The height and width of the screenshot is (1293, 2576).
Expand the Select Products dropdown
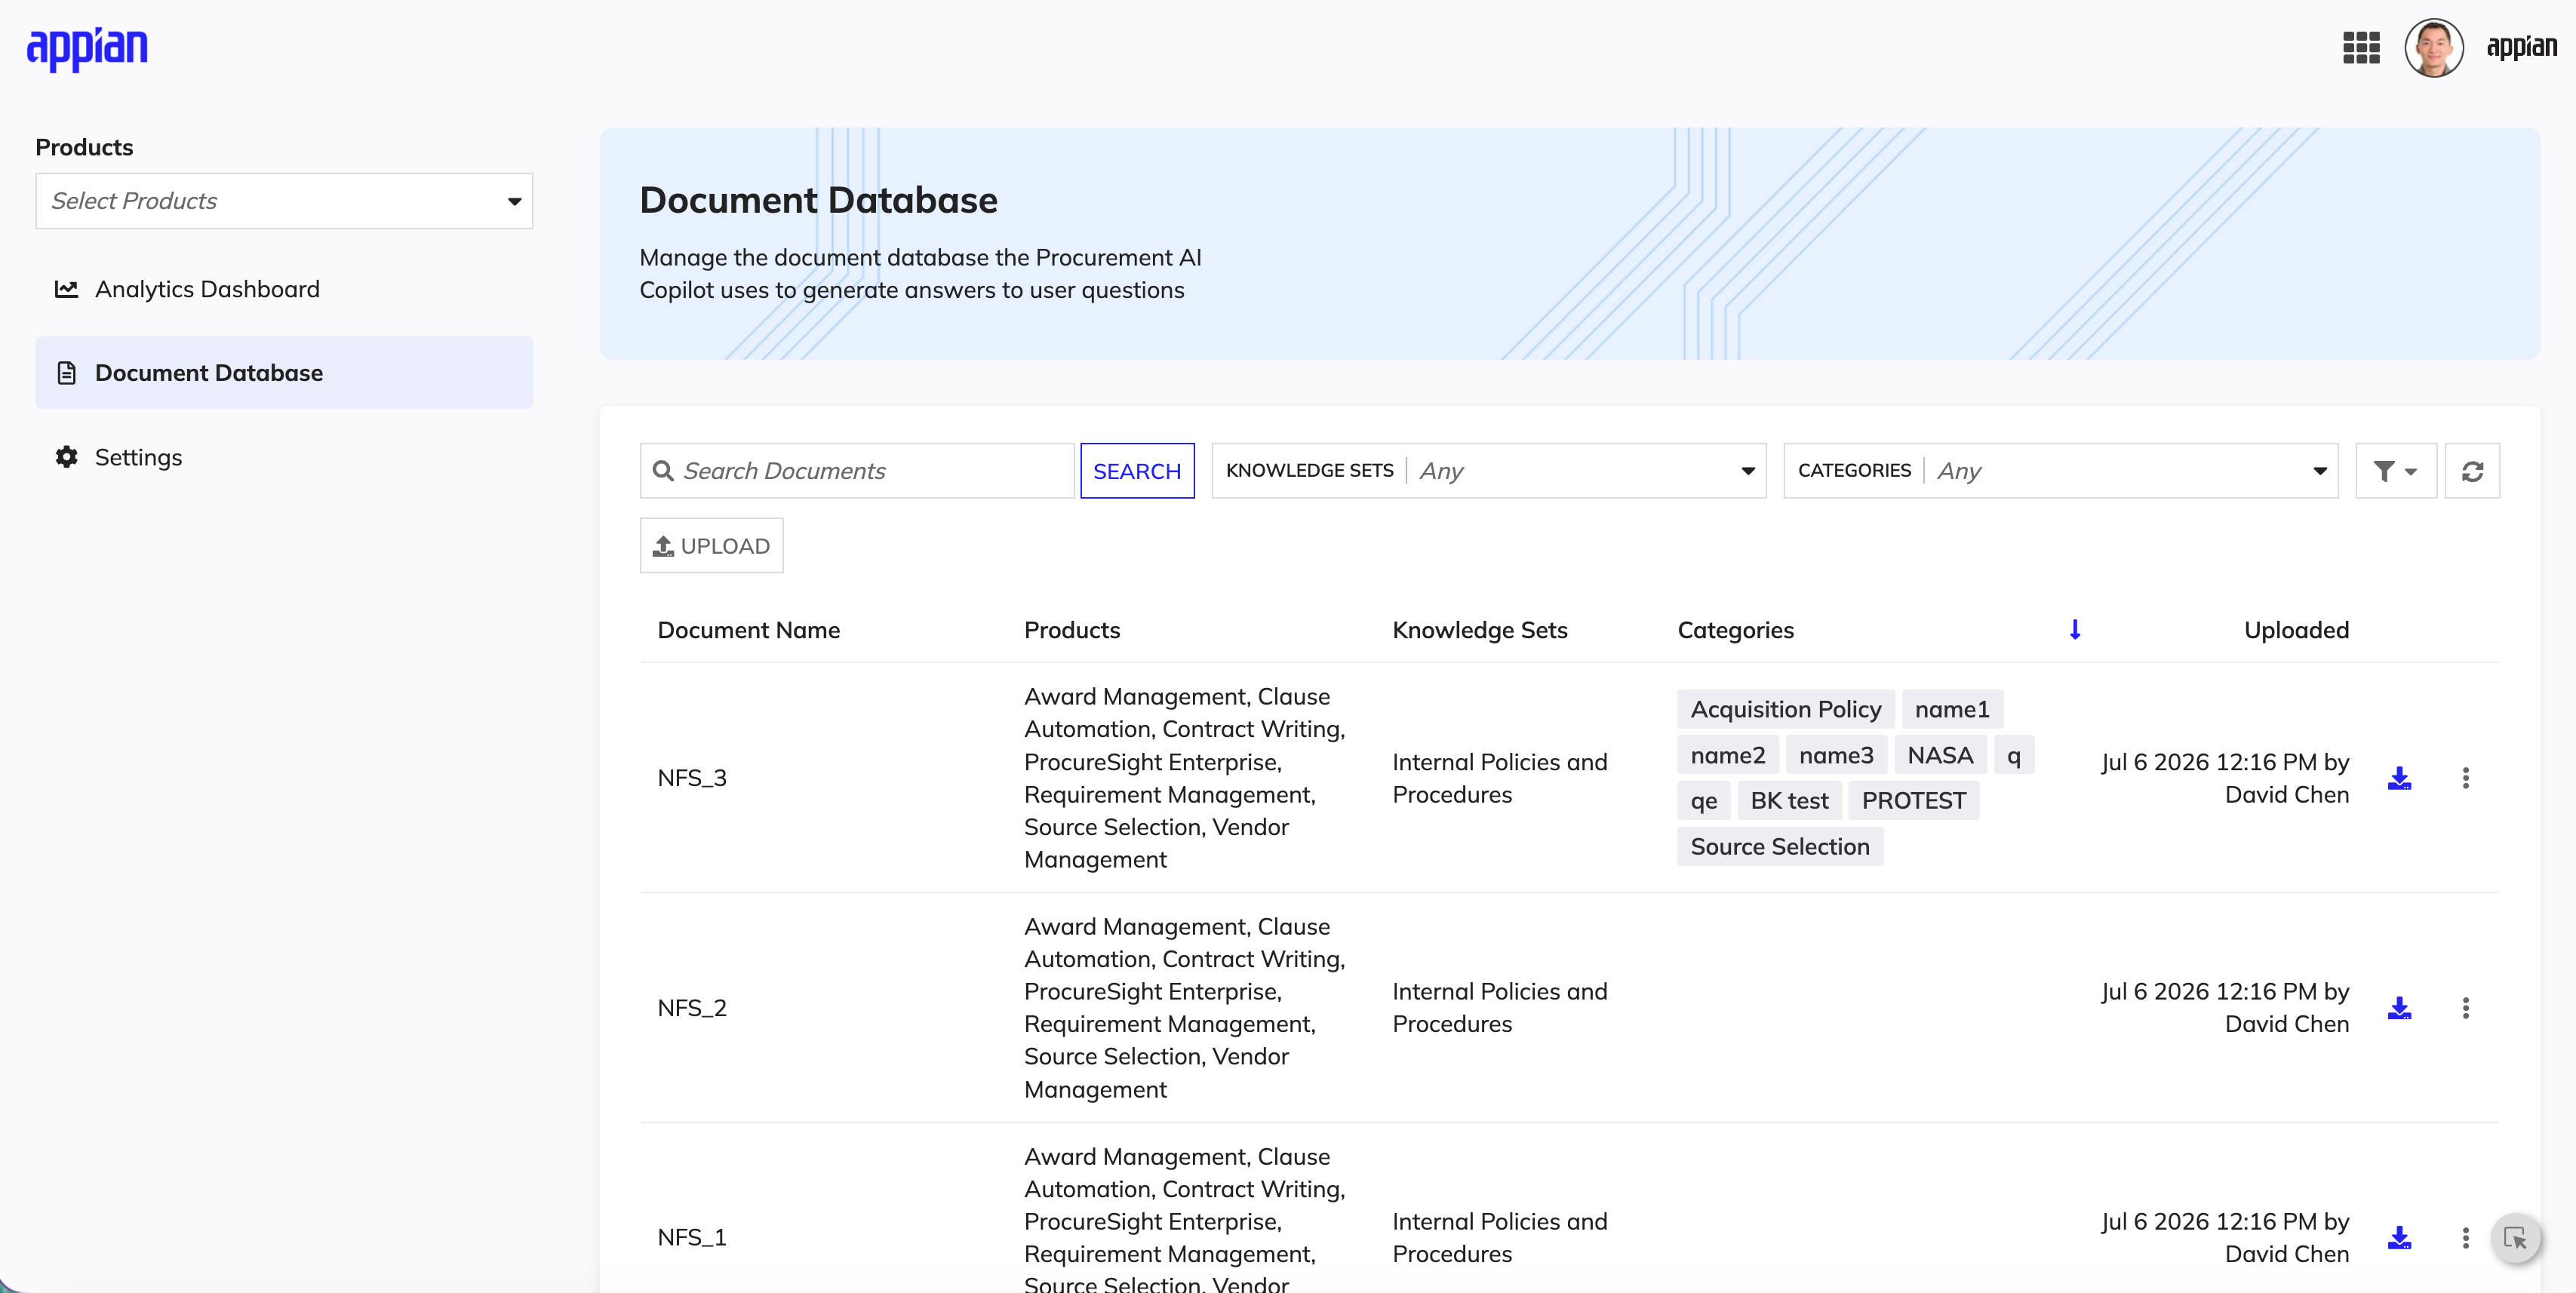284,201
